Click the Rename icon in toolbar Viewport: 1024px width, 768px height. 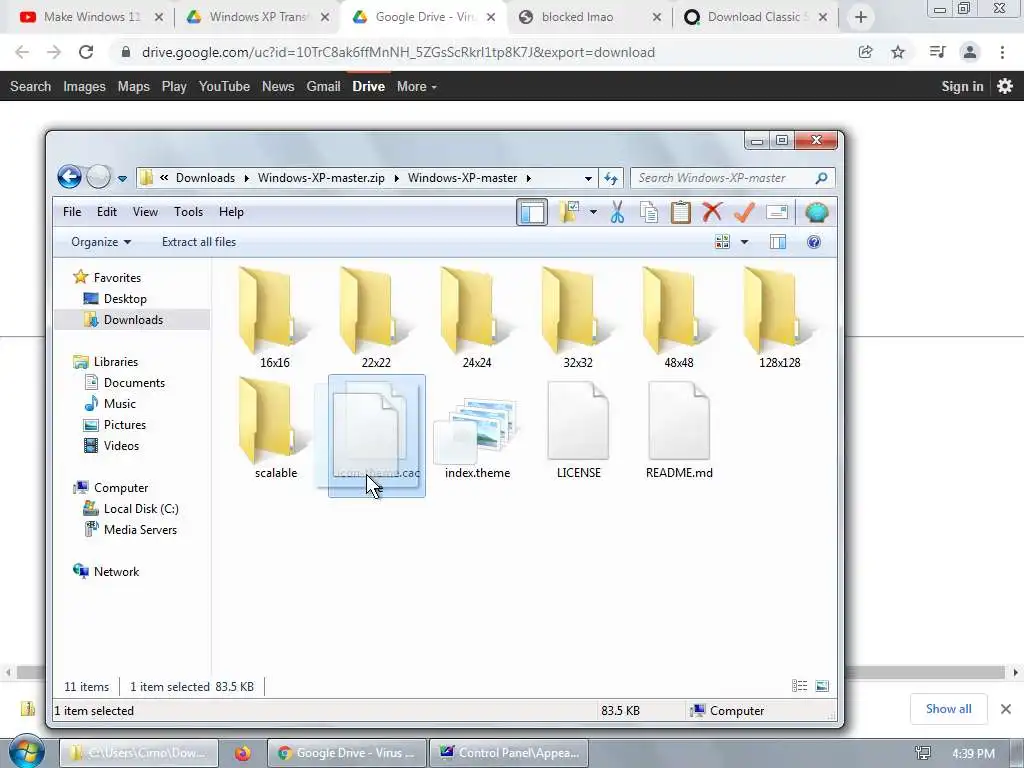pos(776,212)
